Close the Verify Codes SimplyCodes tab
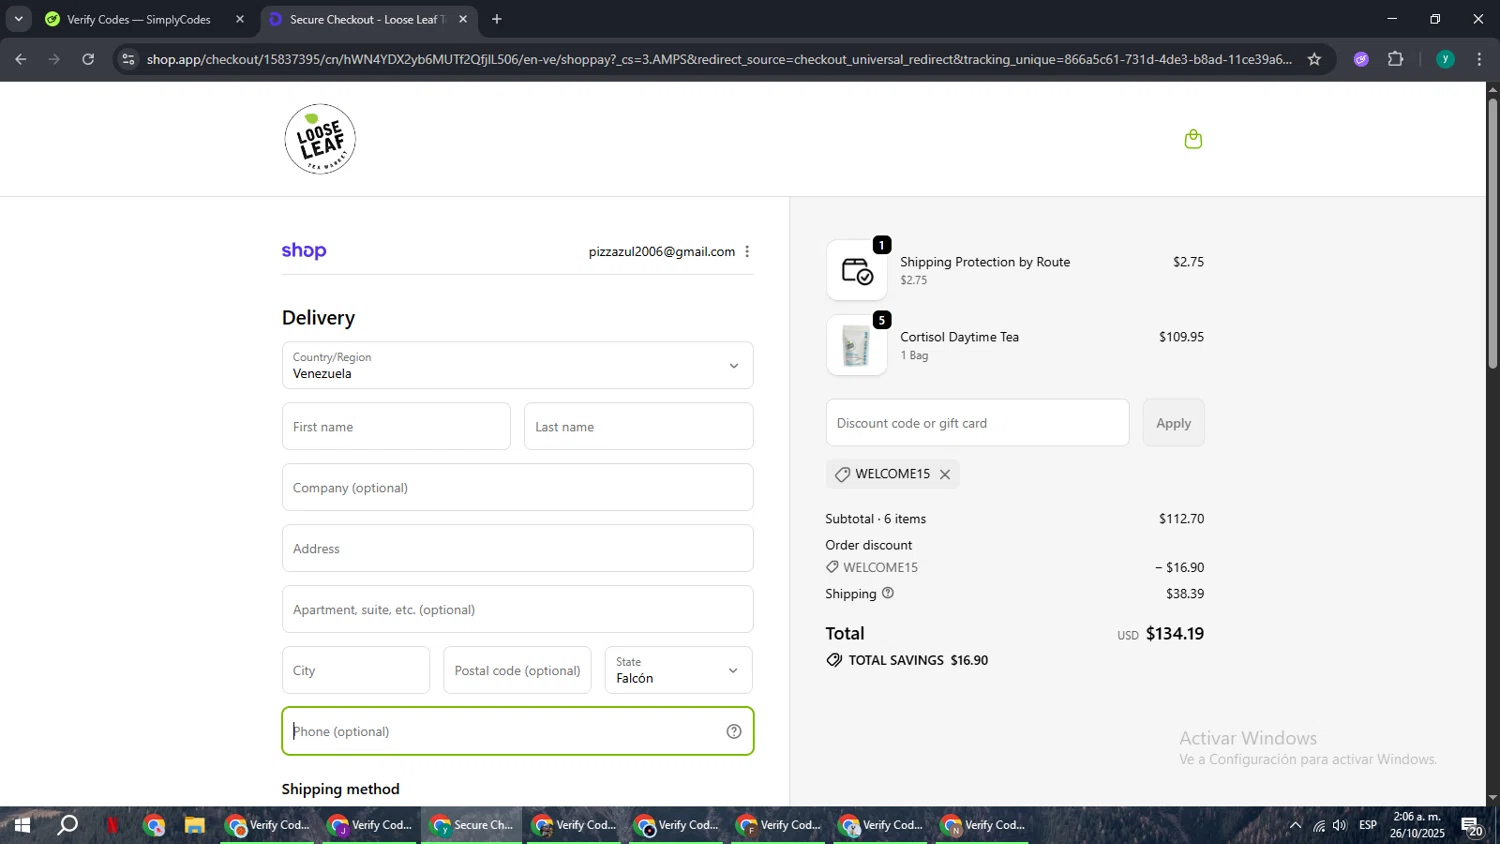 coord(240,19)
